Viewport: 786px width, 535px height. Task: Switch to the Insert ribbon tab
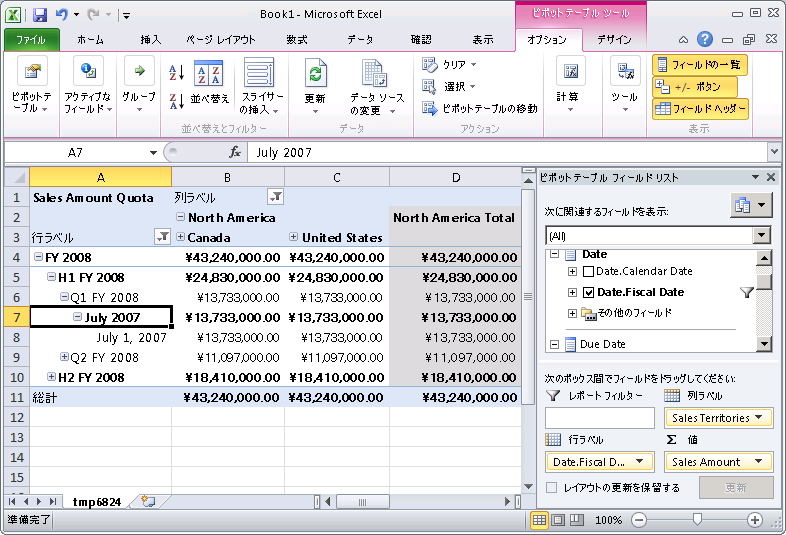(150, 40)
